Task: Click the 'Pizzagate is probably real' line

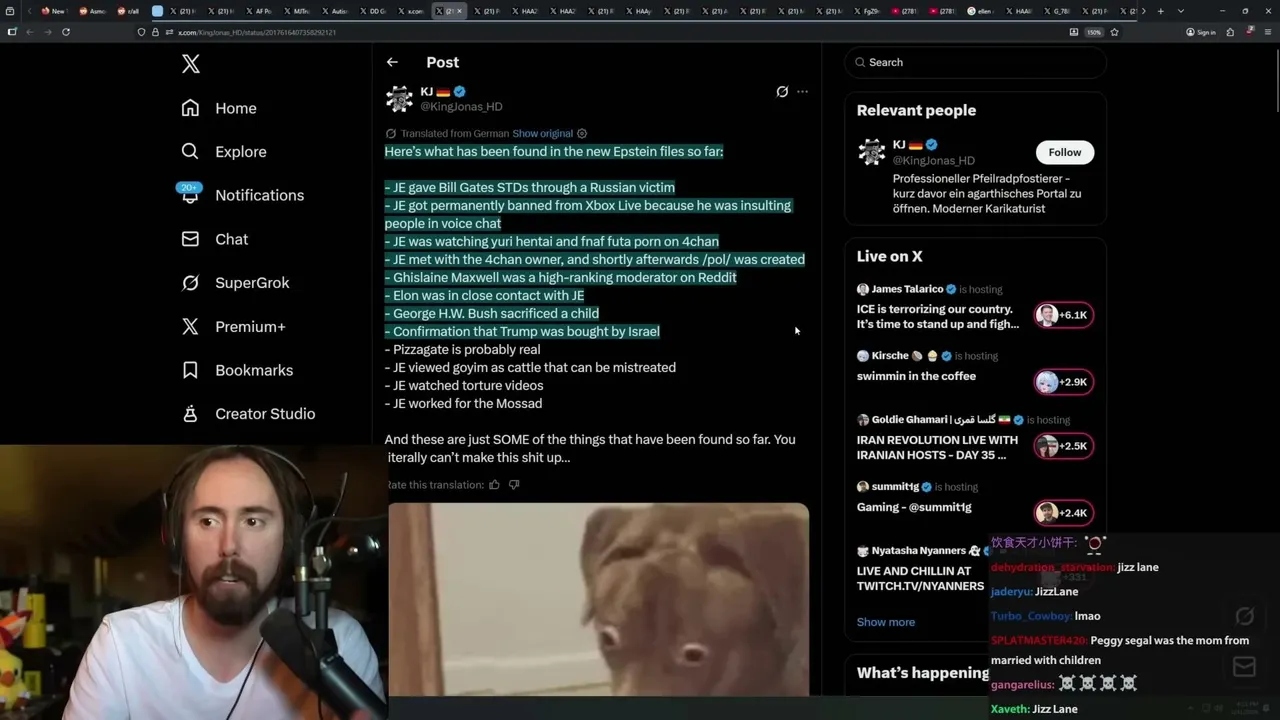Action: coord(462,349)
